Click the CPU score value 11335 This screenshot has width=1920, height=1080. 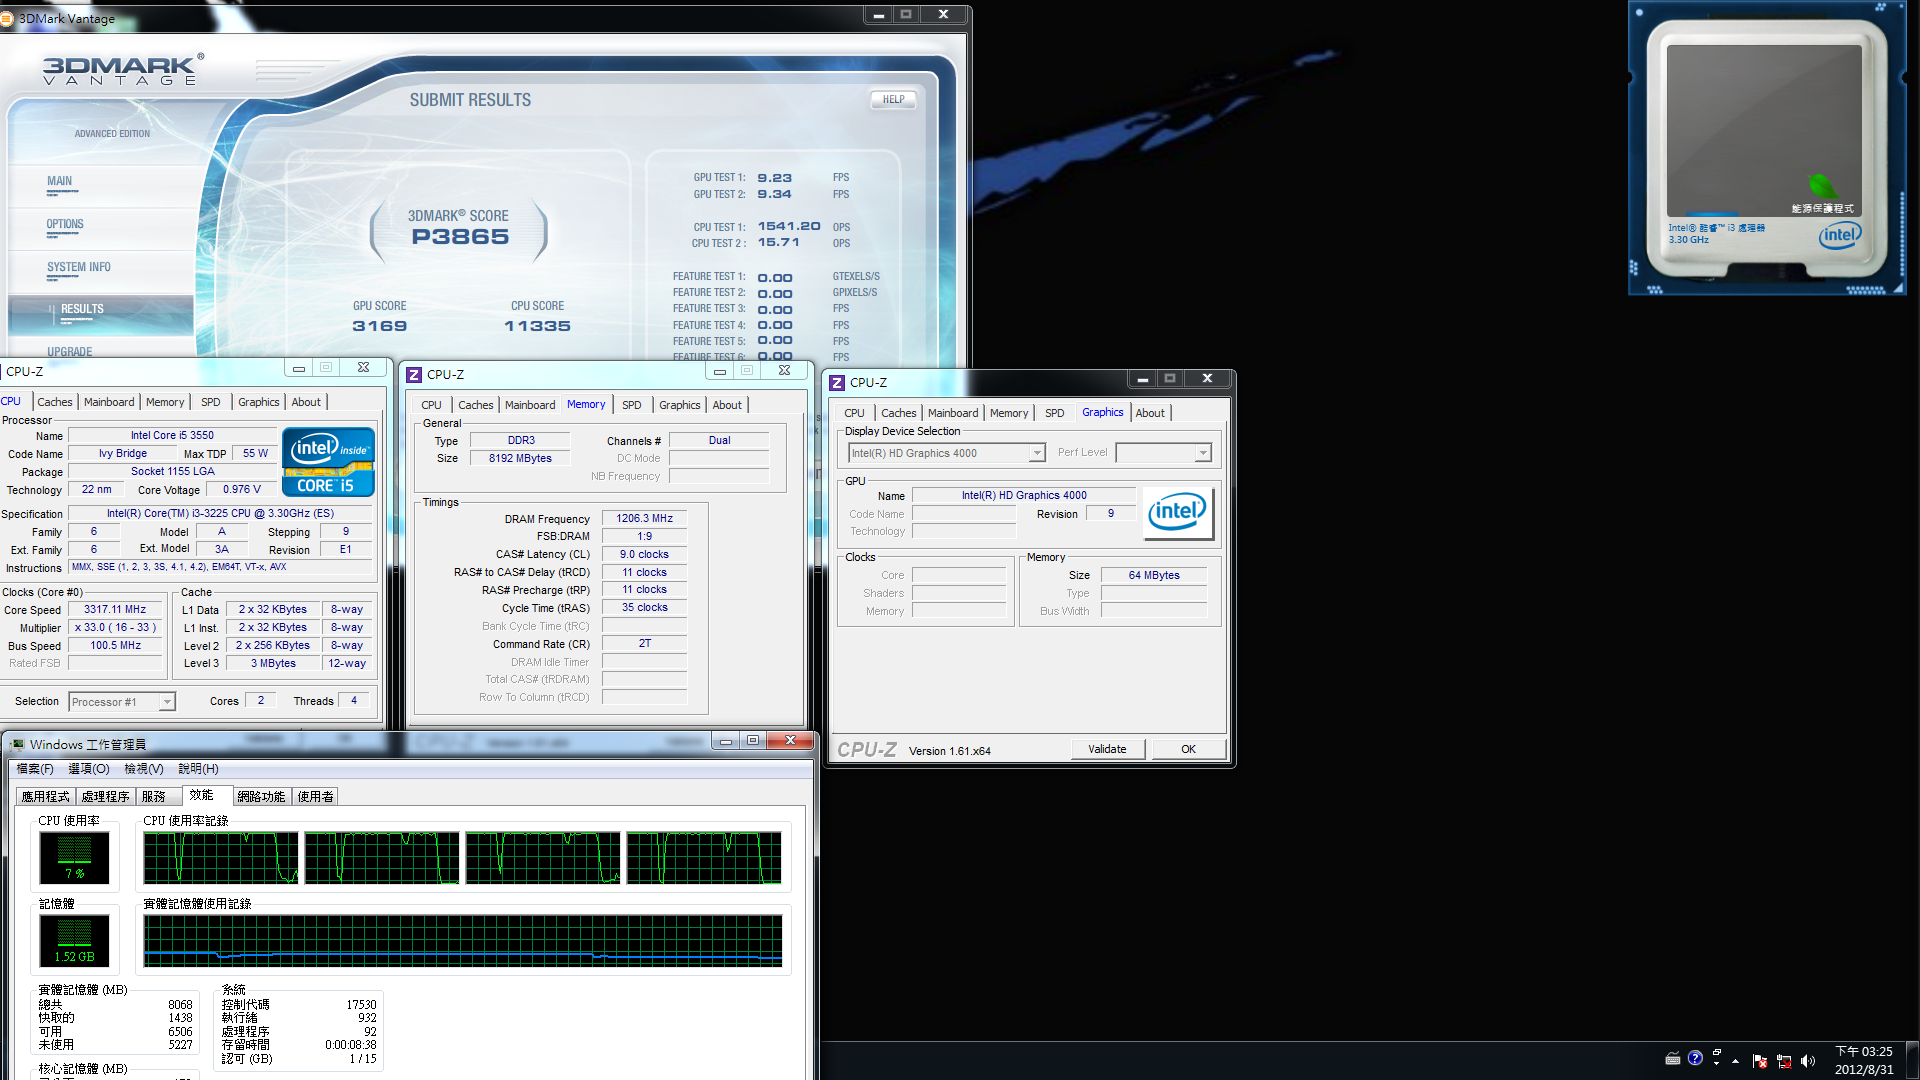[537, 326]
